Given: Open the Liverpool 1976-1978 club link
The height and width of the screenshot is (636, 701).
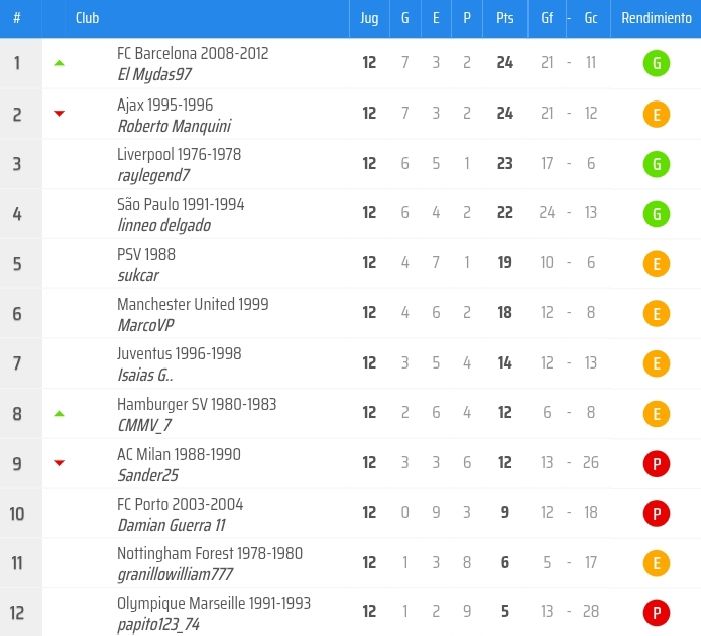Looking at the screenshot, I should [179, 154].
